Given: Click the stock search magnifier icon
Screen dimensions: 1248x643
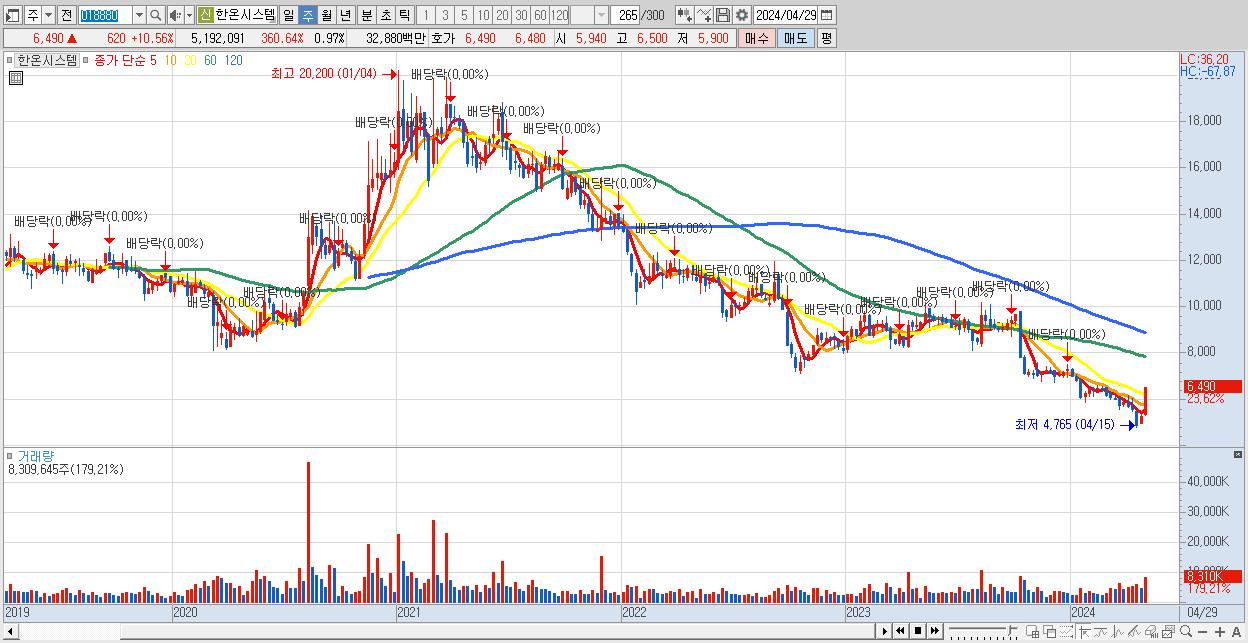Looking at the screenshot, I should (156, 15).
